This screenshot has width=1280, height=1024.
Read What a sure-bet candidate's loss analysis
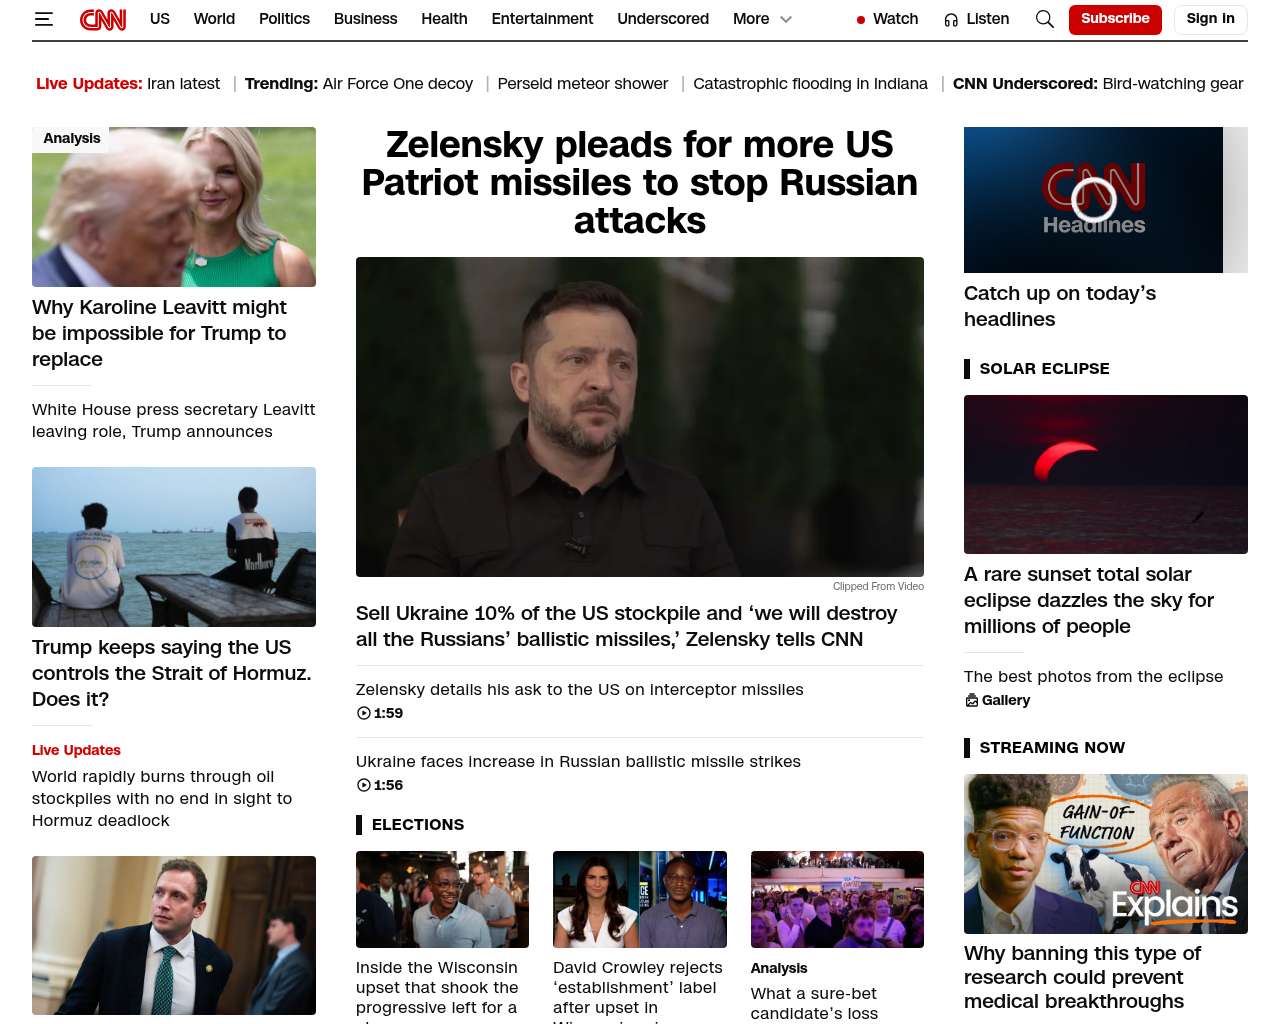pyautogui.click(x=814, y=1003)
